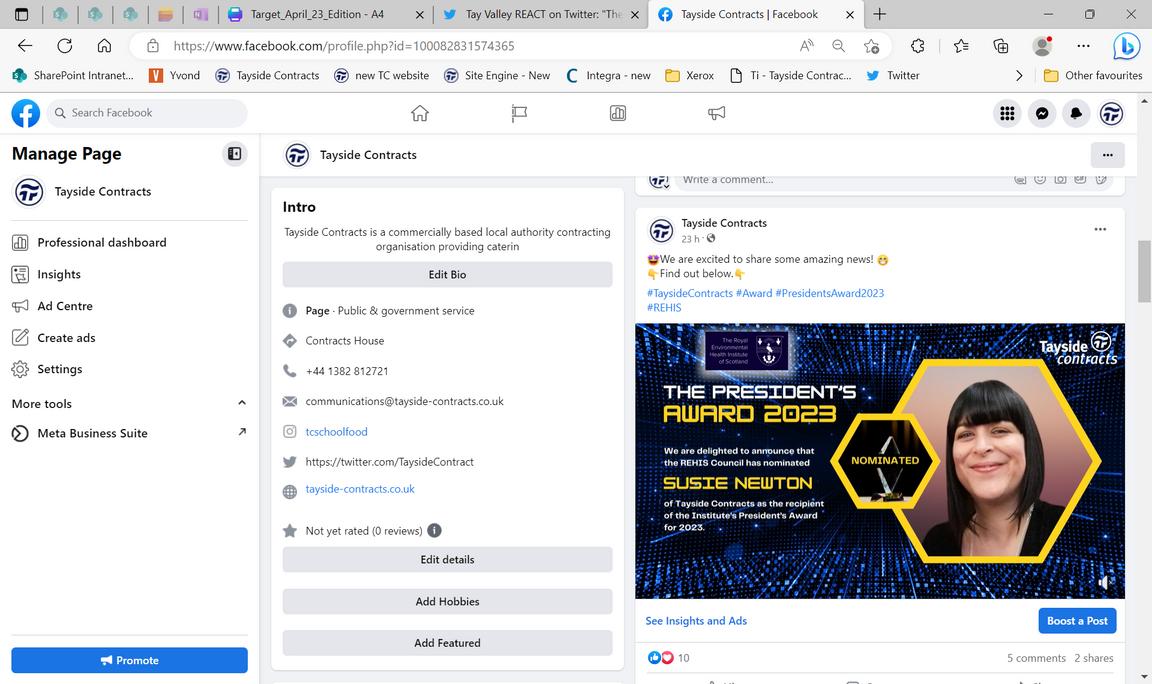Open the Xerox favourites folder
This screenshot has width=1152, height=684.
[x=689, y=75]
